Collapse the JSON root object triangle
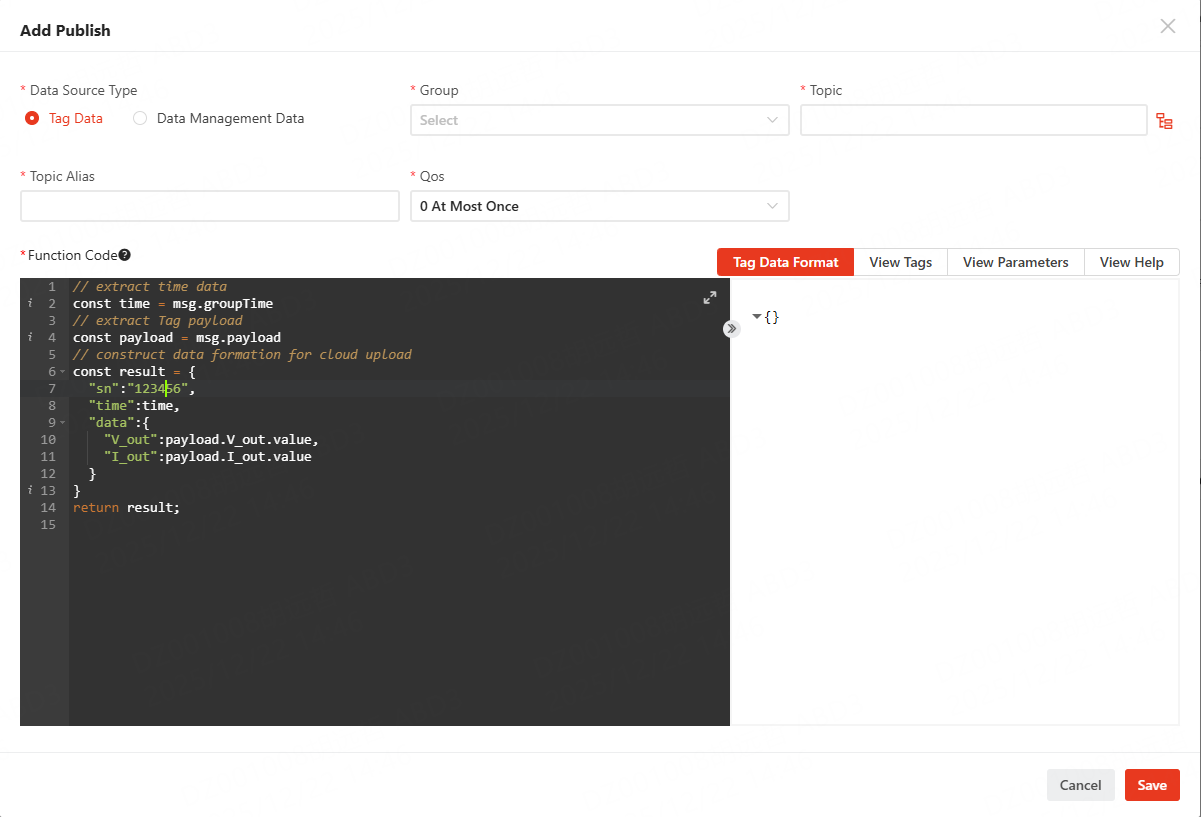Viewport: 1201px width, 817px height. 756,317
